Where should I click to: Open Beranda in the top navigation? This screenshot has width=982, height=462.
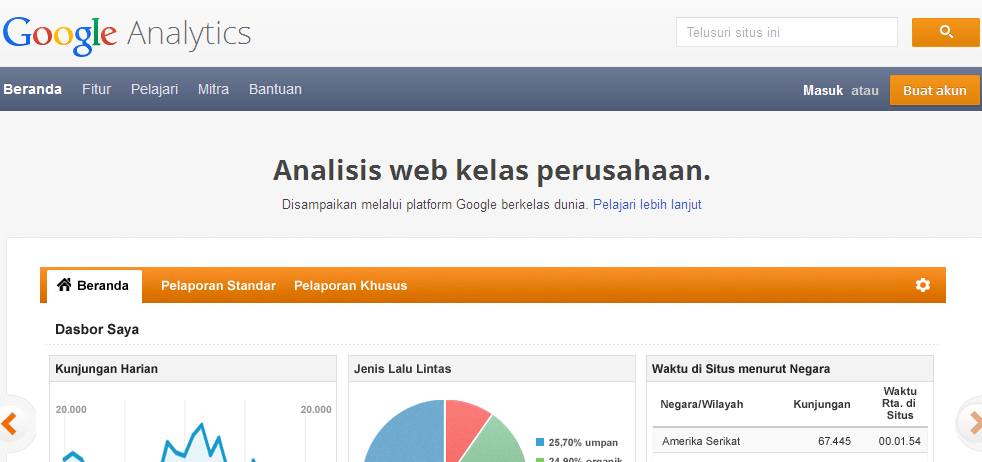[33, 90]
